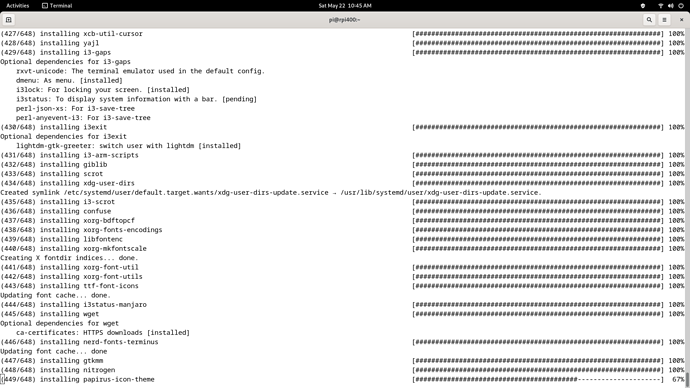Open the Activities overview
The width and height of the screenshot is (690, 388).
pyautogui.click(x=18, y=6)
